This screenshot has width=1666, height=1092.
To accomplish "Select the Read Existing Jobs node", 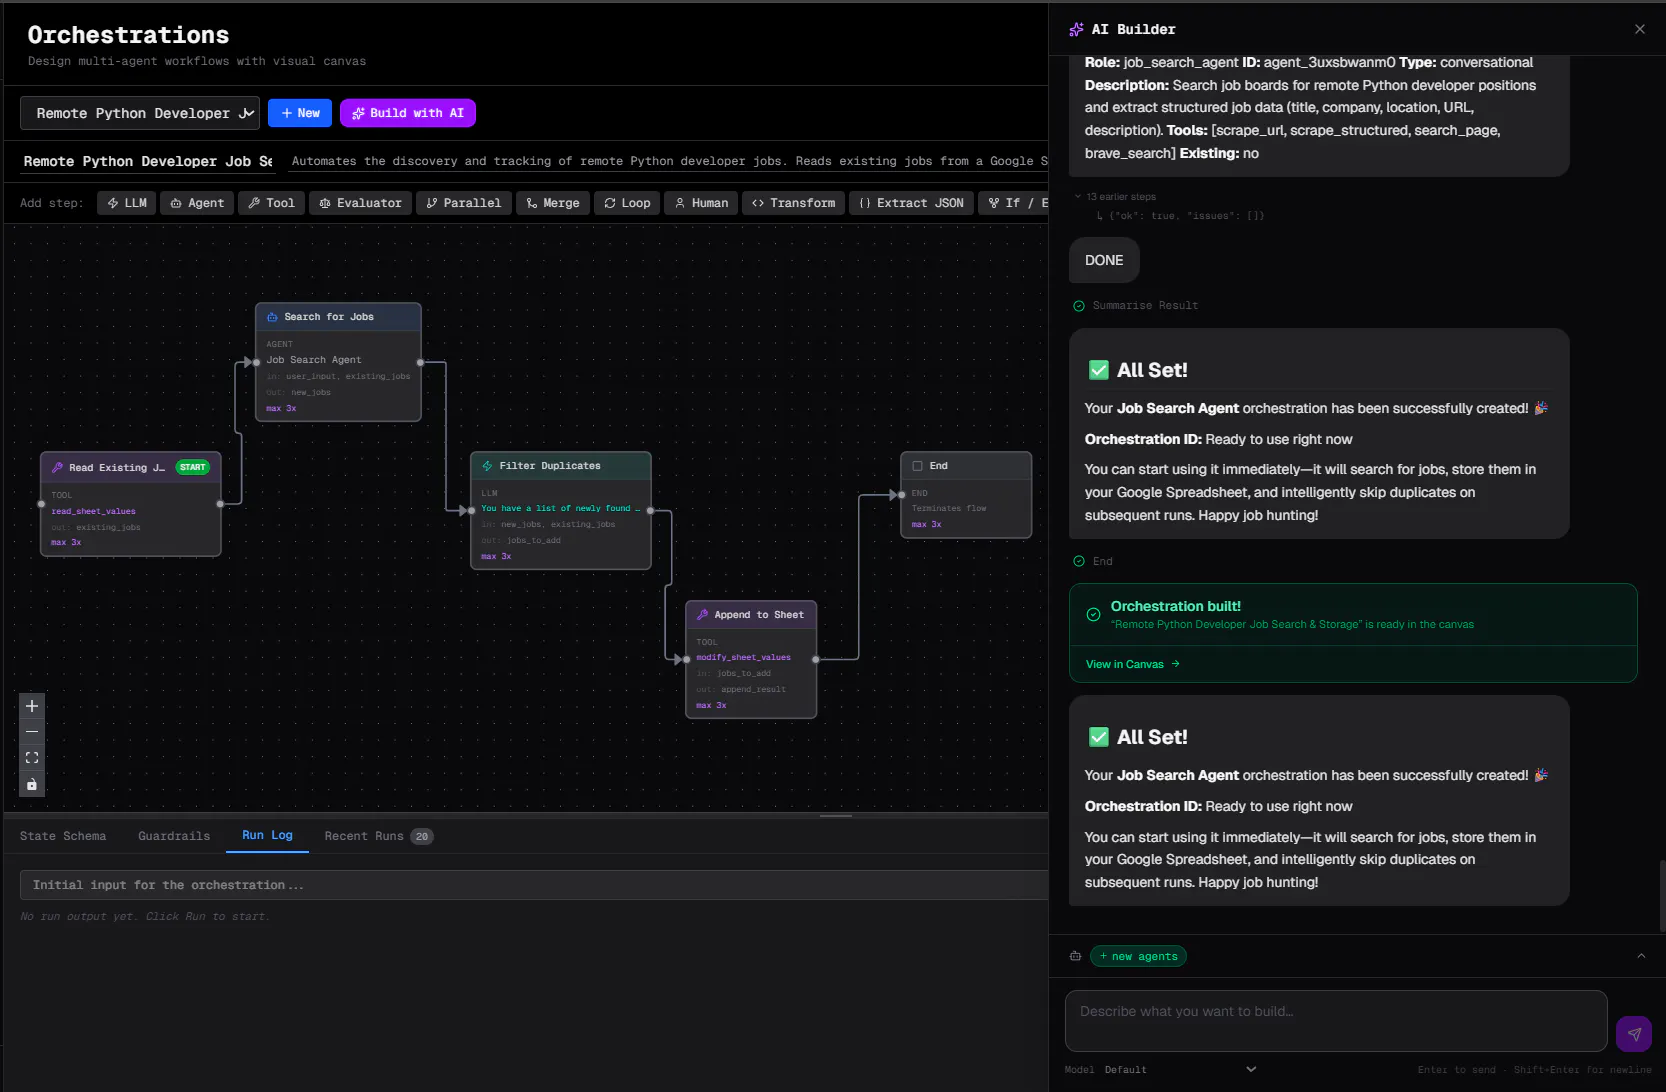I will tap(131, 504).
